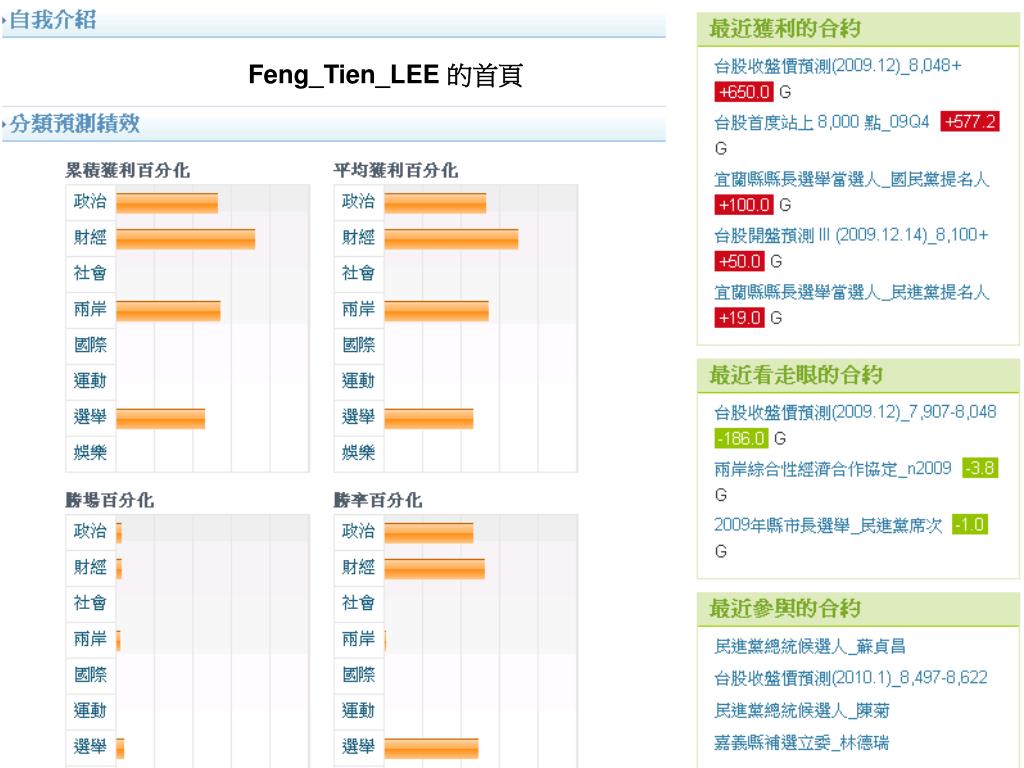Open 台股開盤預測 III (2009.12.14)_8,100+ link
The image size is (1024, 768).
[851, 235]
